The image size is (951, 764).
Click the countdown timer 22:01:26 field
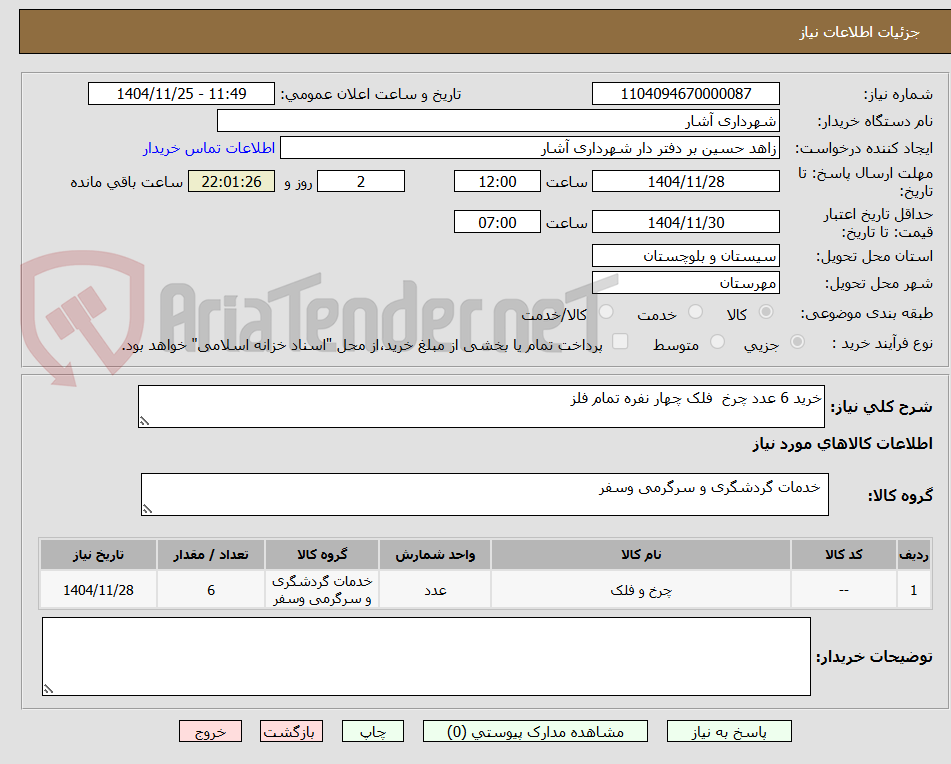[232, 181]
